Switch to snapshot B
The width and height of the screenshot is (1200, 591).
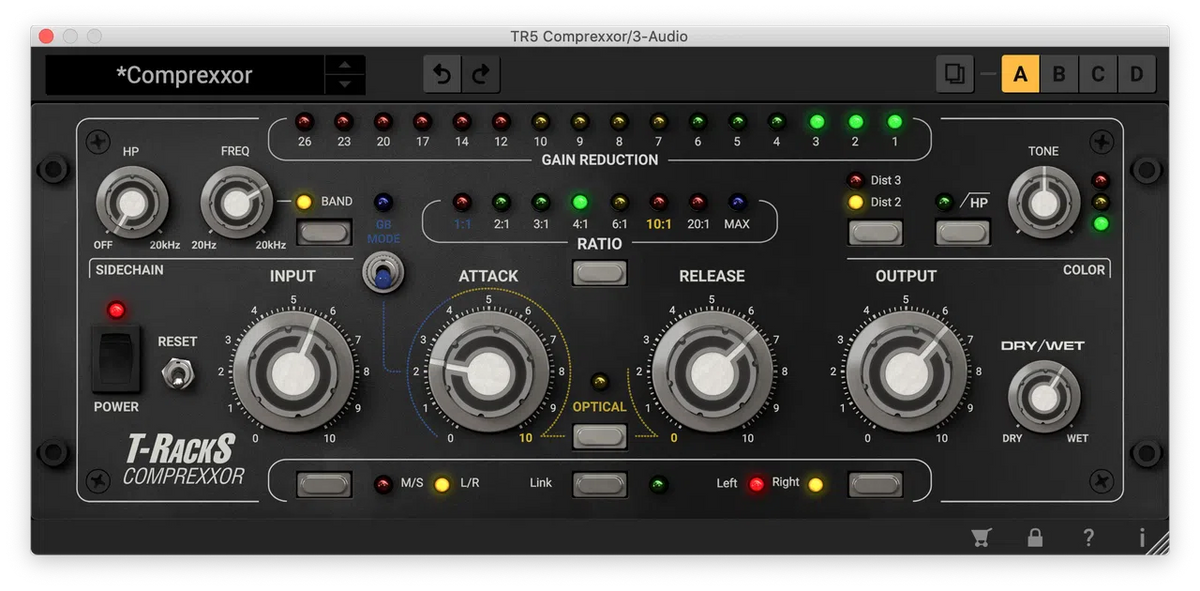click(x=1059, y=73)
